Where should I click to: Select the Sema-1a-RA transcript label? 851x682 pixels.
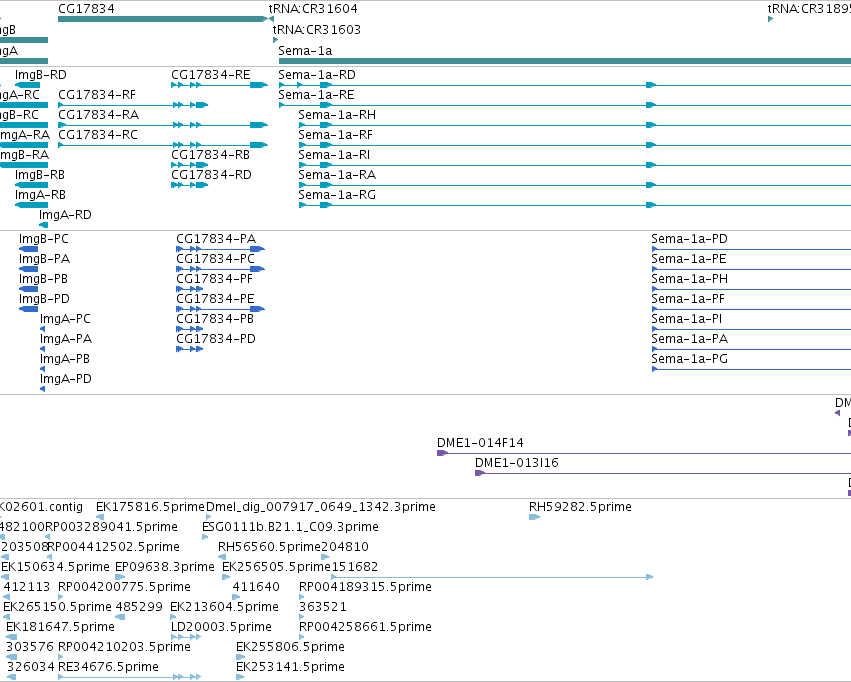[x=337, y=175]
